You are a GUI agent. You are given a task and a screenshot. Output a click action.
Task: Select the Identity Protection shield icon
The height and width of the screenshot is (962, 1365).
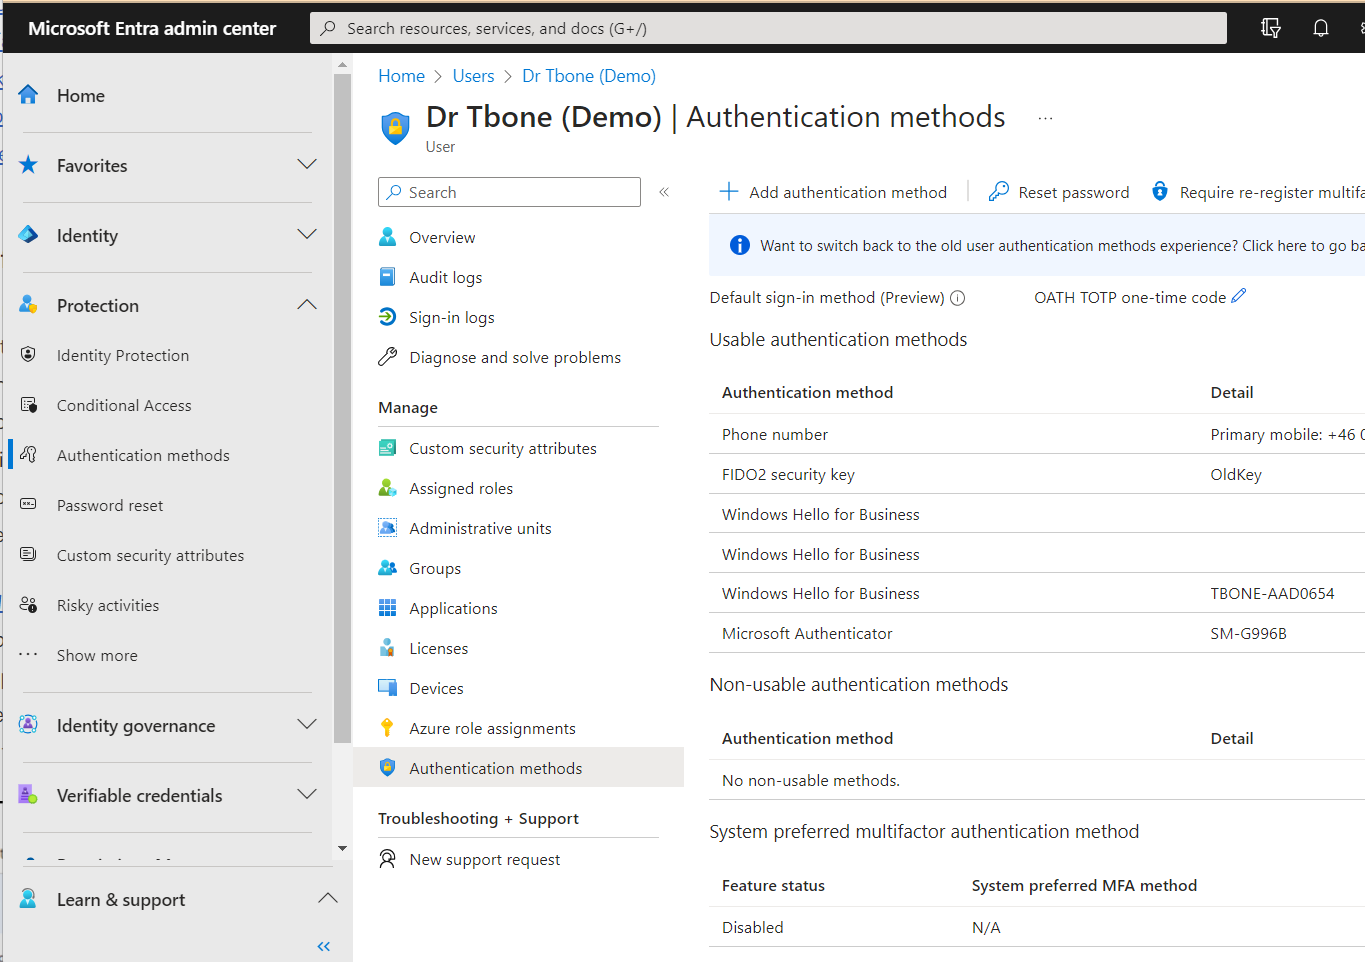tap(28, 355)
